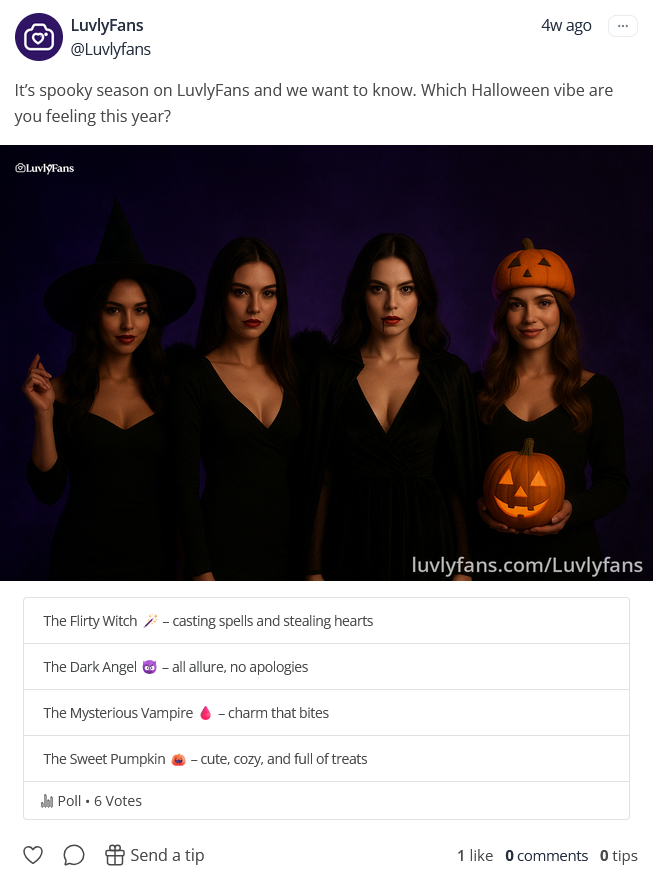
Task: Like the post with the heart icon
Action: (33, 855)
